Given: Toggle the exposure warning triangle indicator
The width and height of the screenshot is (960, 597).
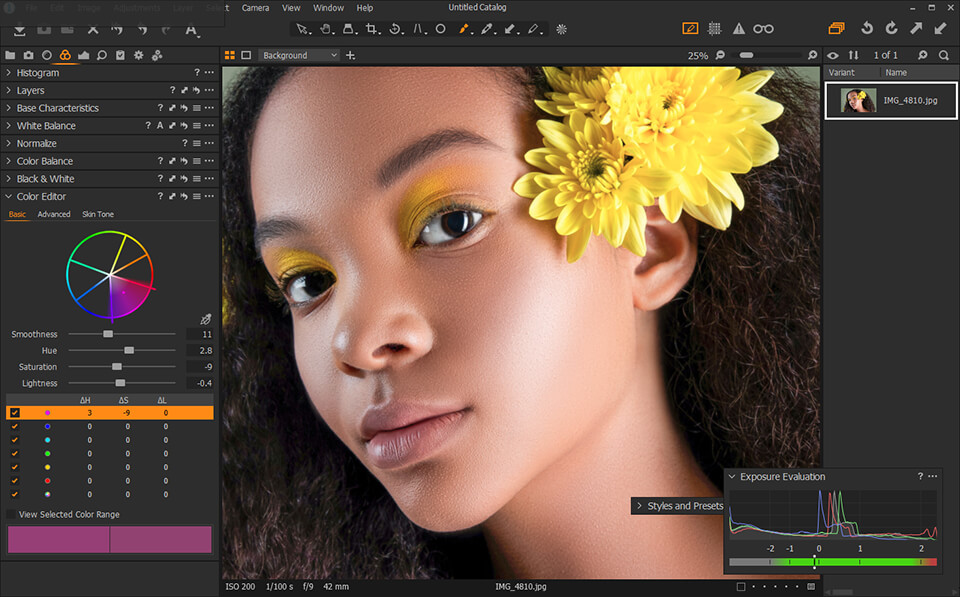Looking at the screenshot, I should (x=738, y=29).
